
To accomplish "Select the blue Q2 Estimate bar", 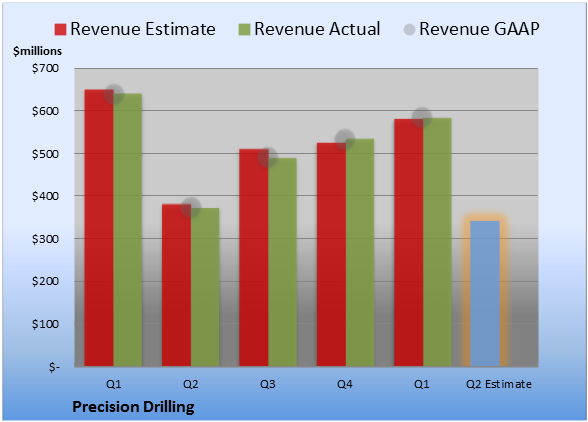I will [x=485, y=293].
